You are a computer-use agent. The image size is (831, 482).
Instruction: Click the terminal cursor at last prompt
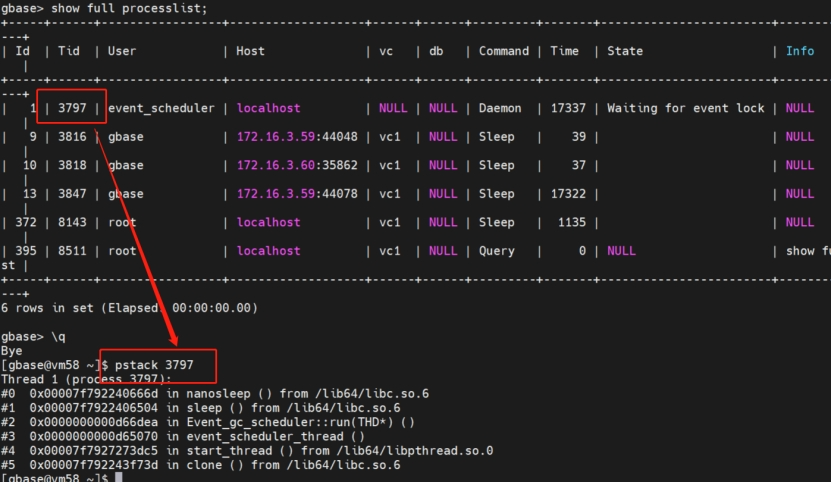coord(119,477)
